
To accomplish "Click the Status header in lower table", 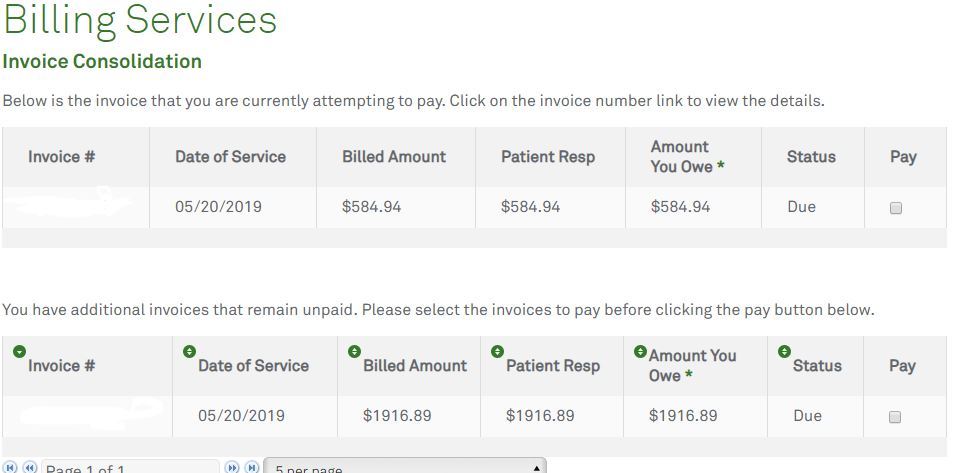I will tap(817, 365).
